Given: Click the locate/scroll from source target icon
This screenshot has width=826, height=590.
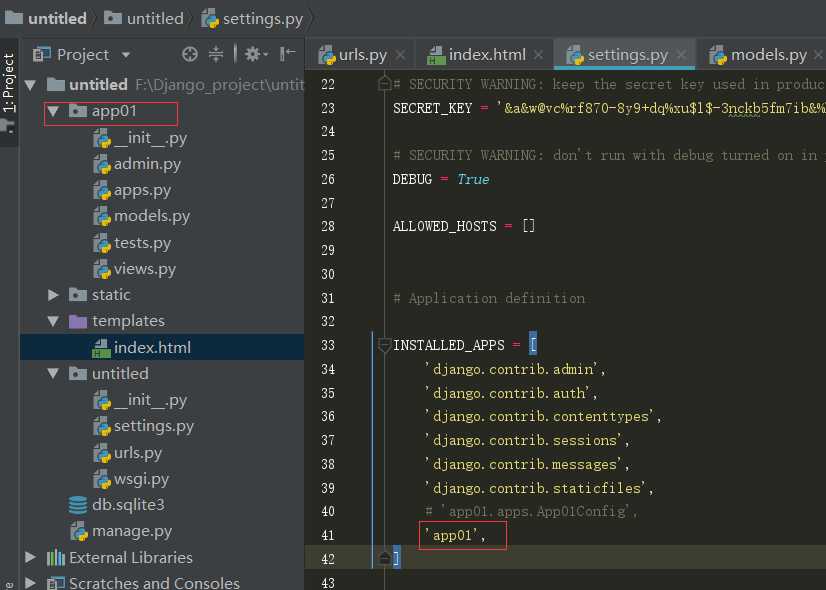Looking at the screenshot, I should (x=190, y=54).
